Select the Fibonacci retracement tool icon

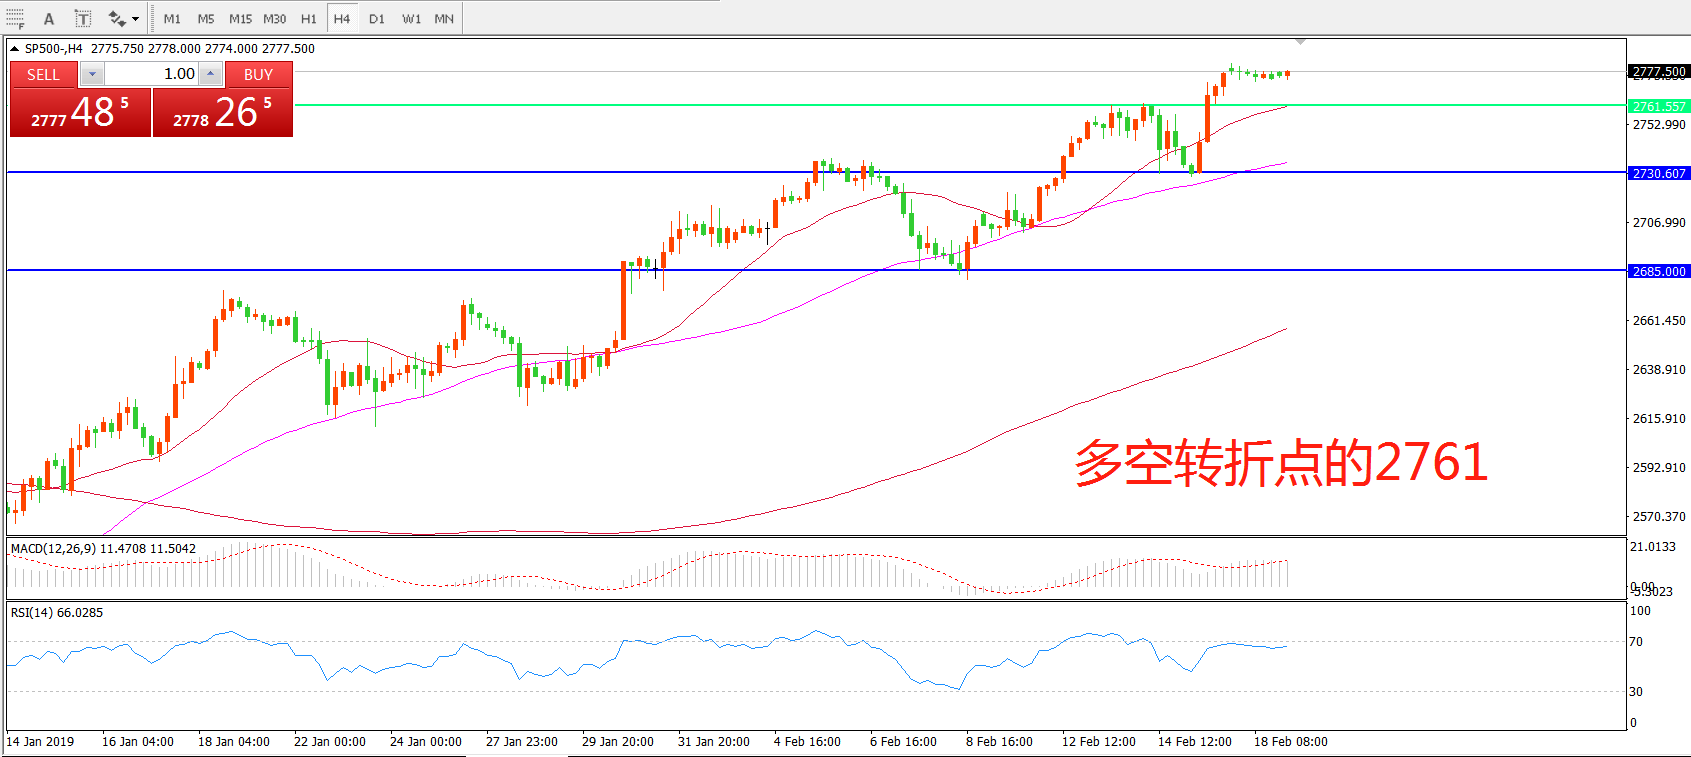(x=14, y=18)
